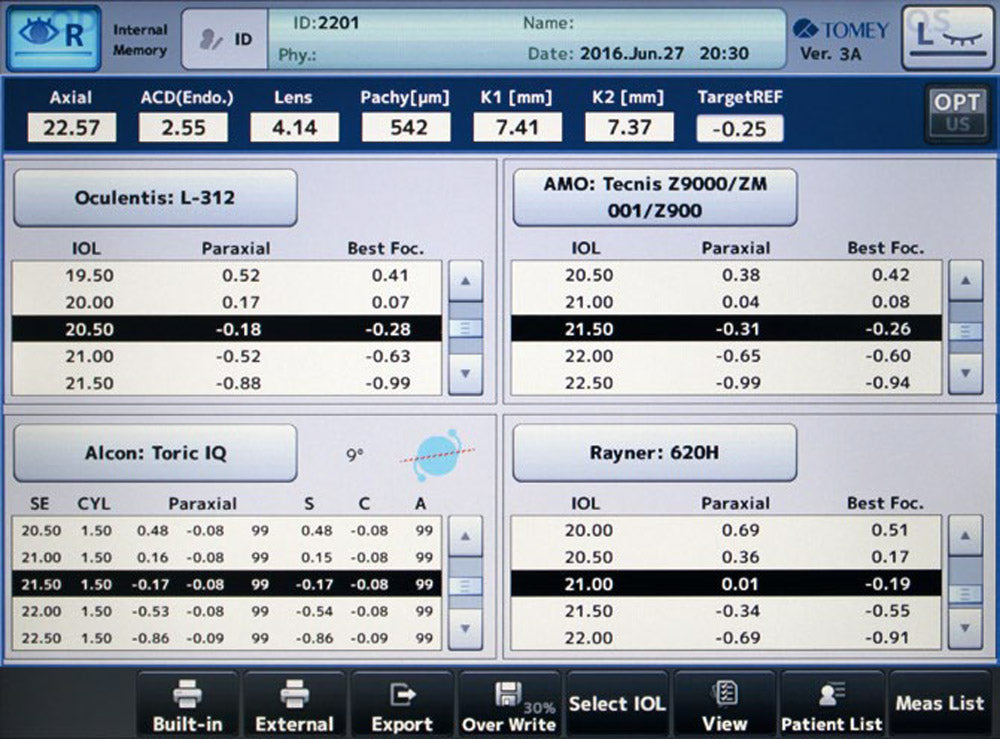Select Alcon Toric row with Paraxial 0.16
Viewport: 1000px width, 739px height.
click(x=226, y=557)
